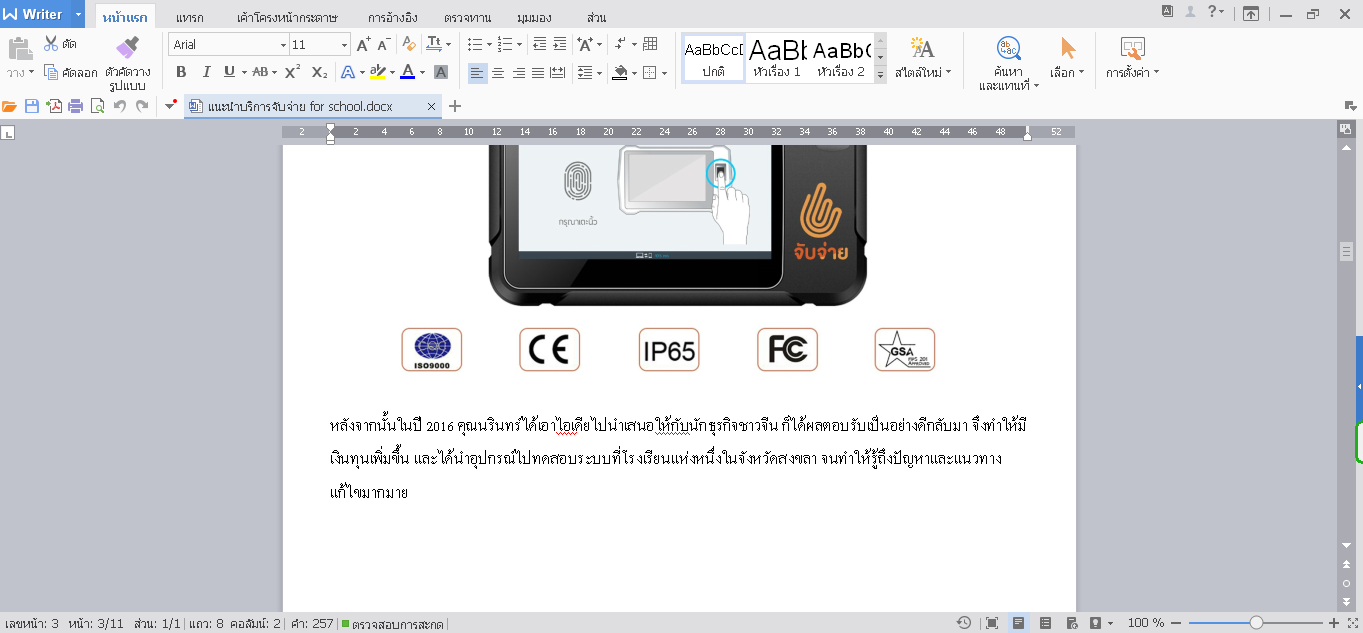Viewport: 1363px width, 633px height.
Task: Apply the yellow text highlight color
Action: 377,72
